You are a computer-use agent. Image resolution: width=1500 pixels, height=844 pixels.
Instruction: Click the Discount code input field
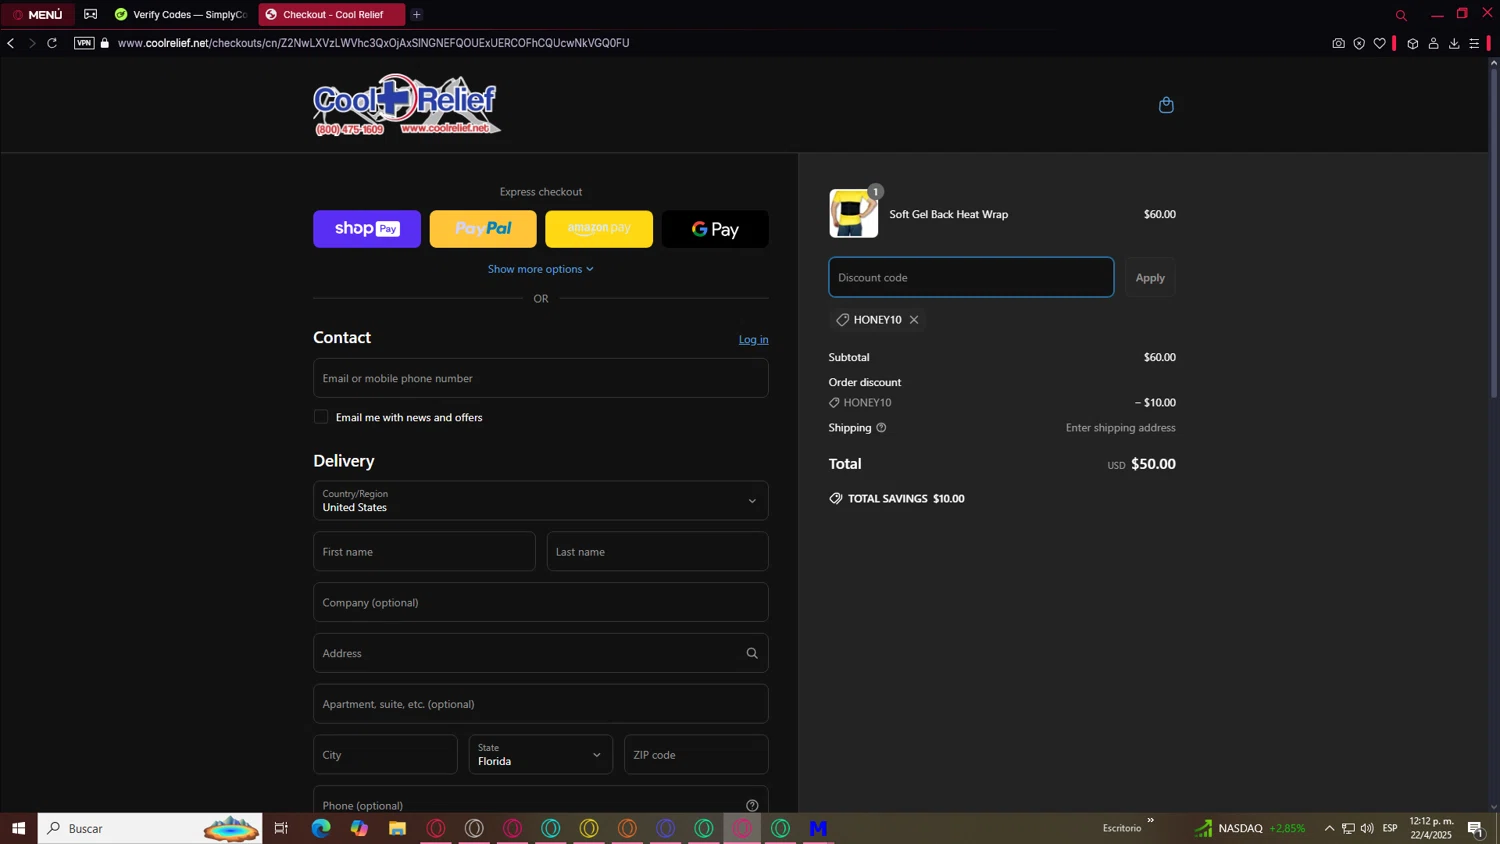pyautogui.click(x=971, y=277)
